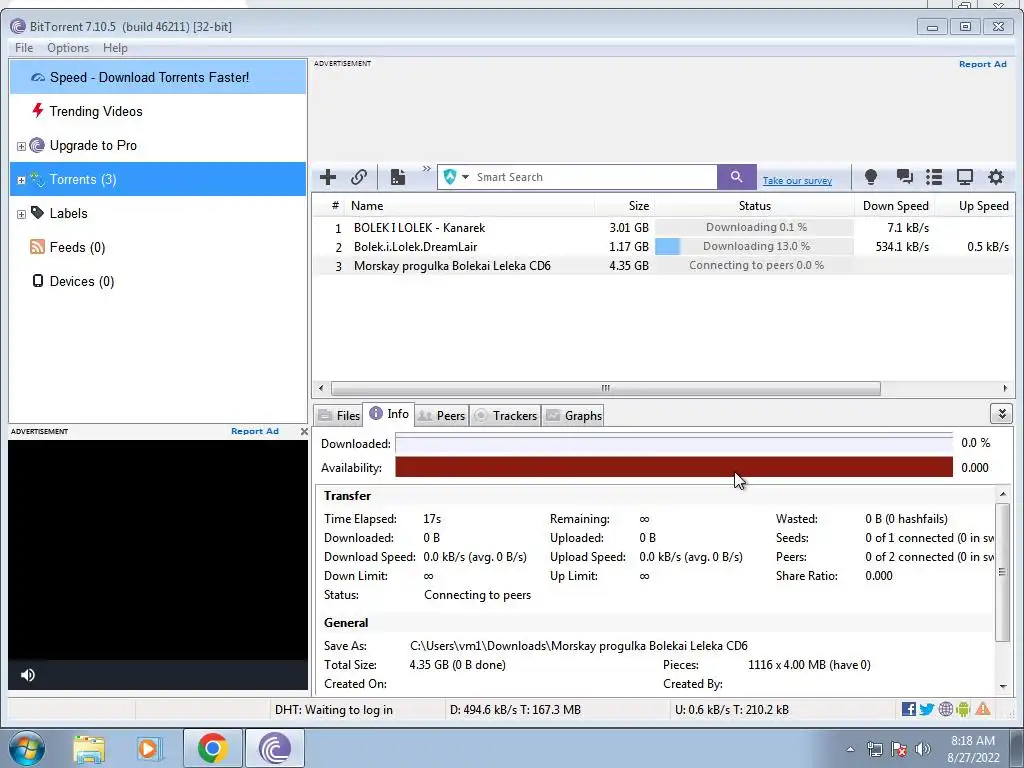The width and height of the screenshot is (1024, 768).
Task: Click the Add Torrent plus icon
Action: [x=328, y=177]
